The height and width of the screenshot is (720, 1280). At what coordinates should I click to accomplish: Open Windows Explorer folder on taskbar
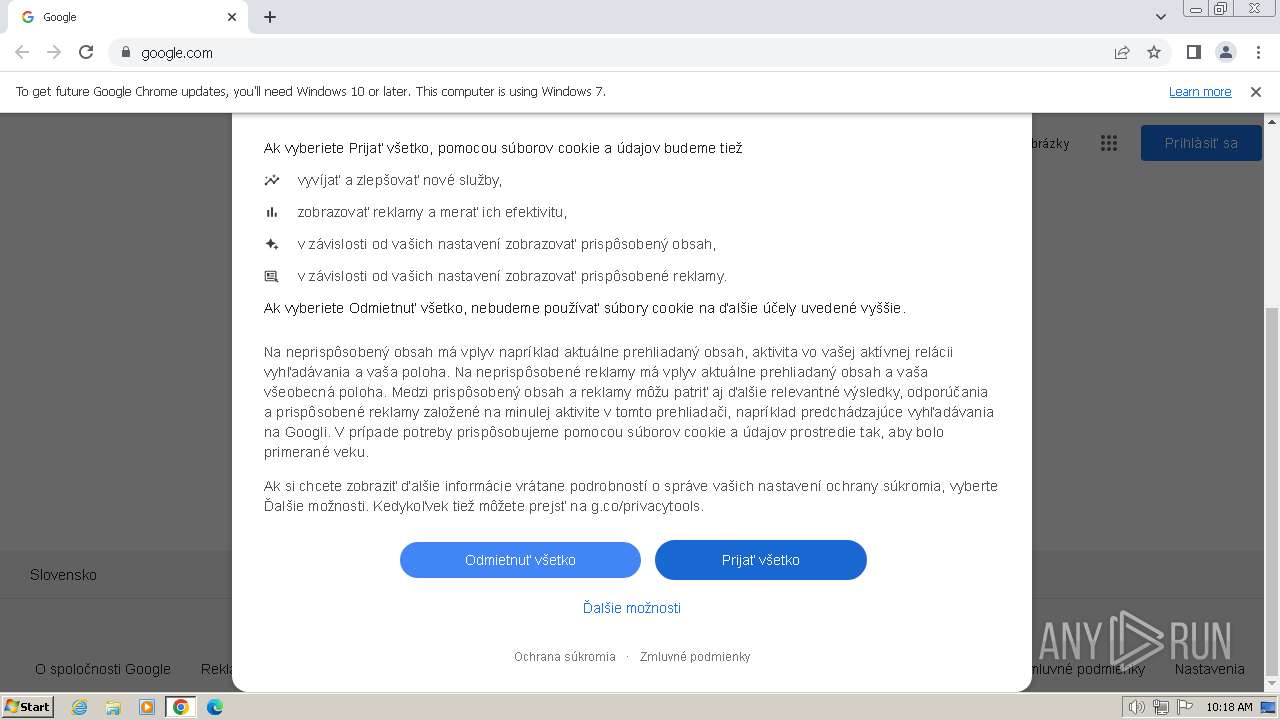113,707
